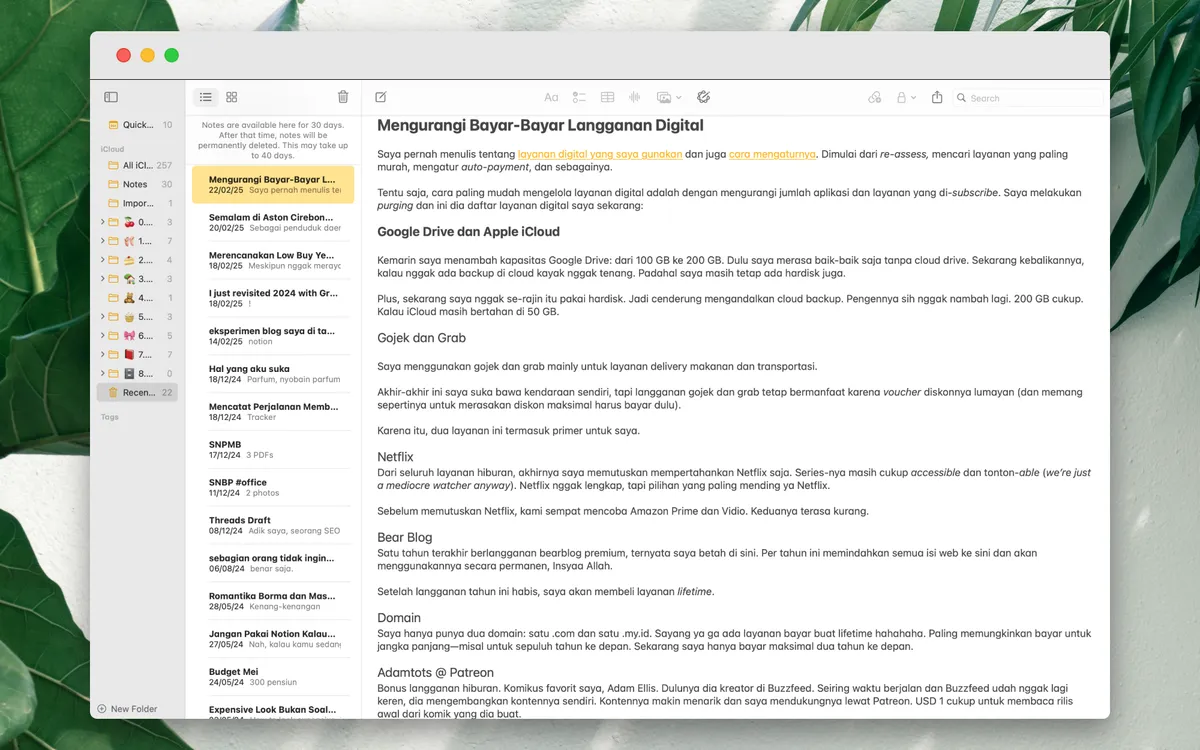Image resolution: width=1200 pixels, height=750 pixels.
Task: Open the 'SNPMB' note with 3 PDFs
Action: click(x=273, y=450)
